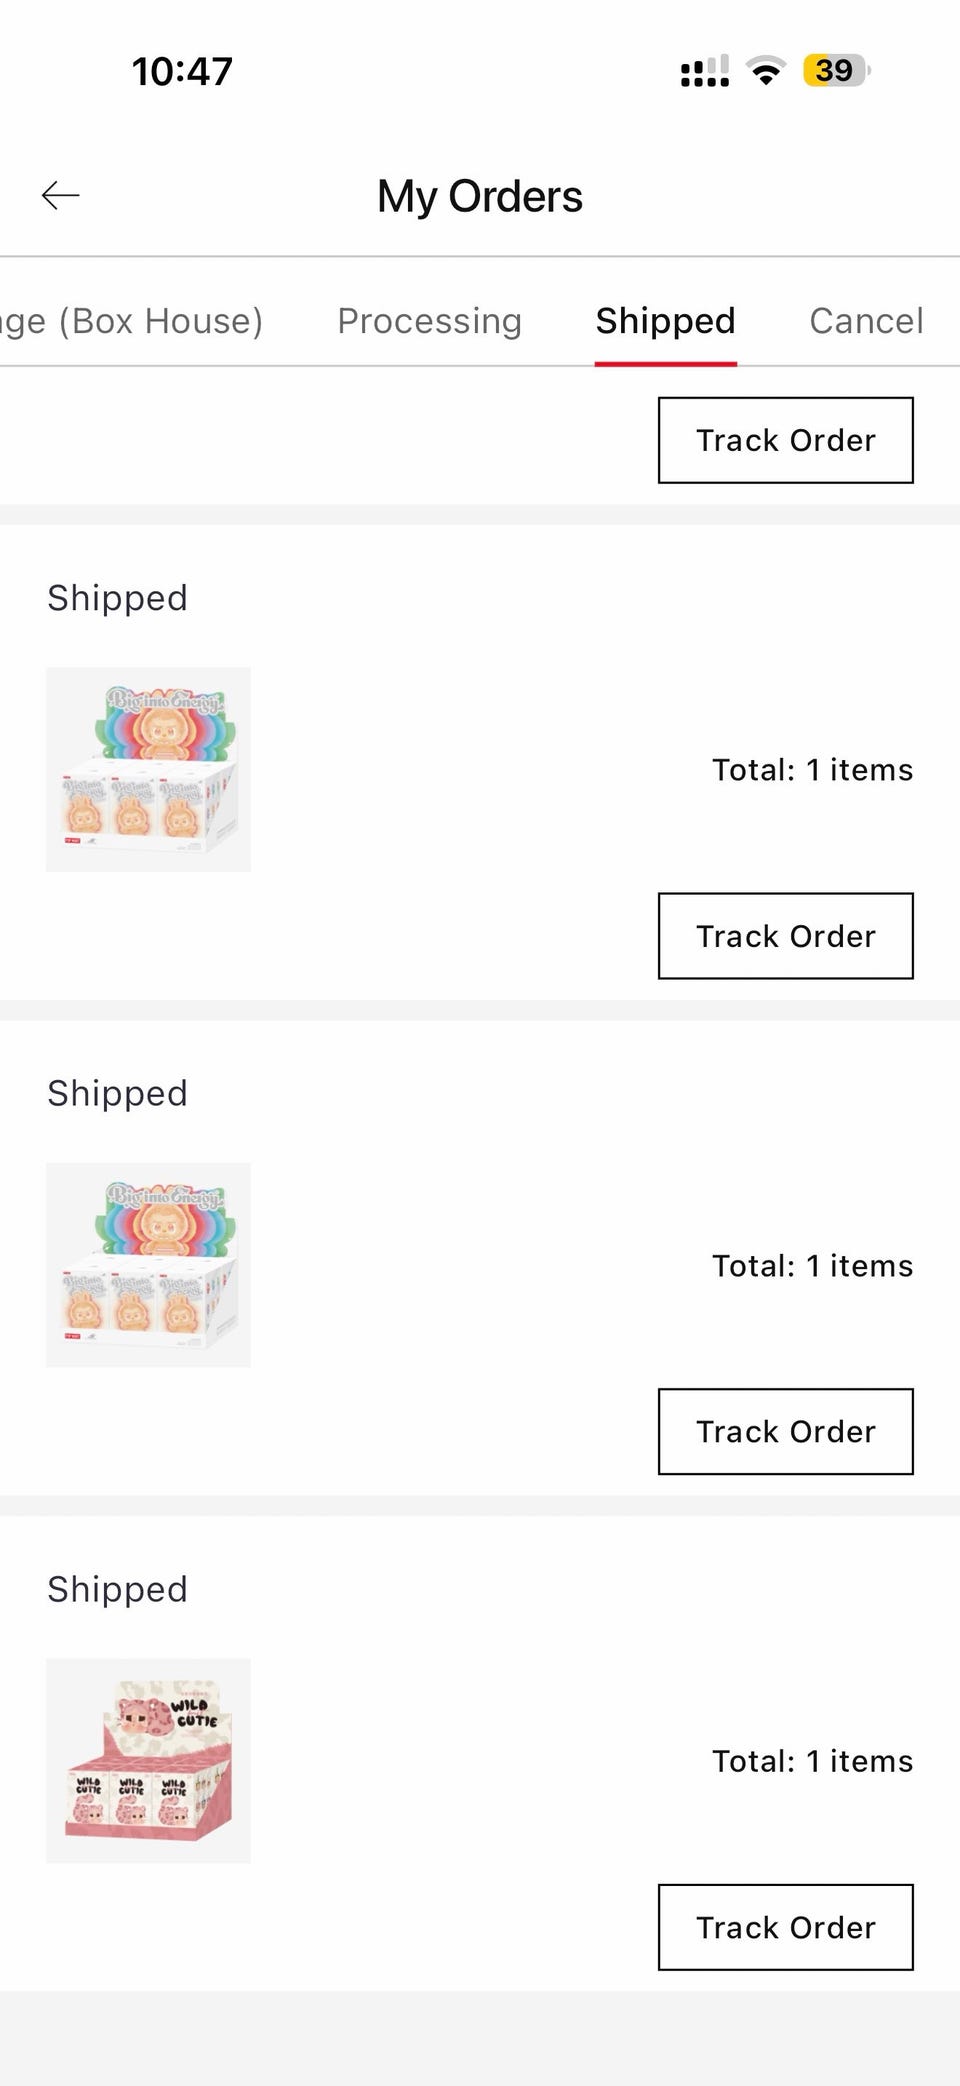This screenshot has width=960, height=2086.
Task: Tap the My Orders page title
Action: pos(480,196)
